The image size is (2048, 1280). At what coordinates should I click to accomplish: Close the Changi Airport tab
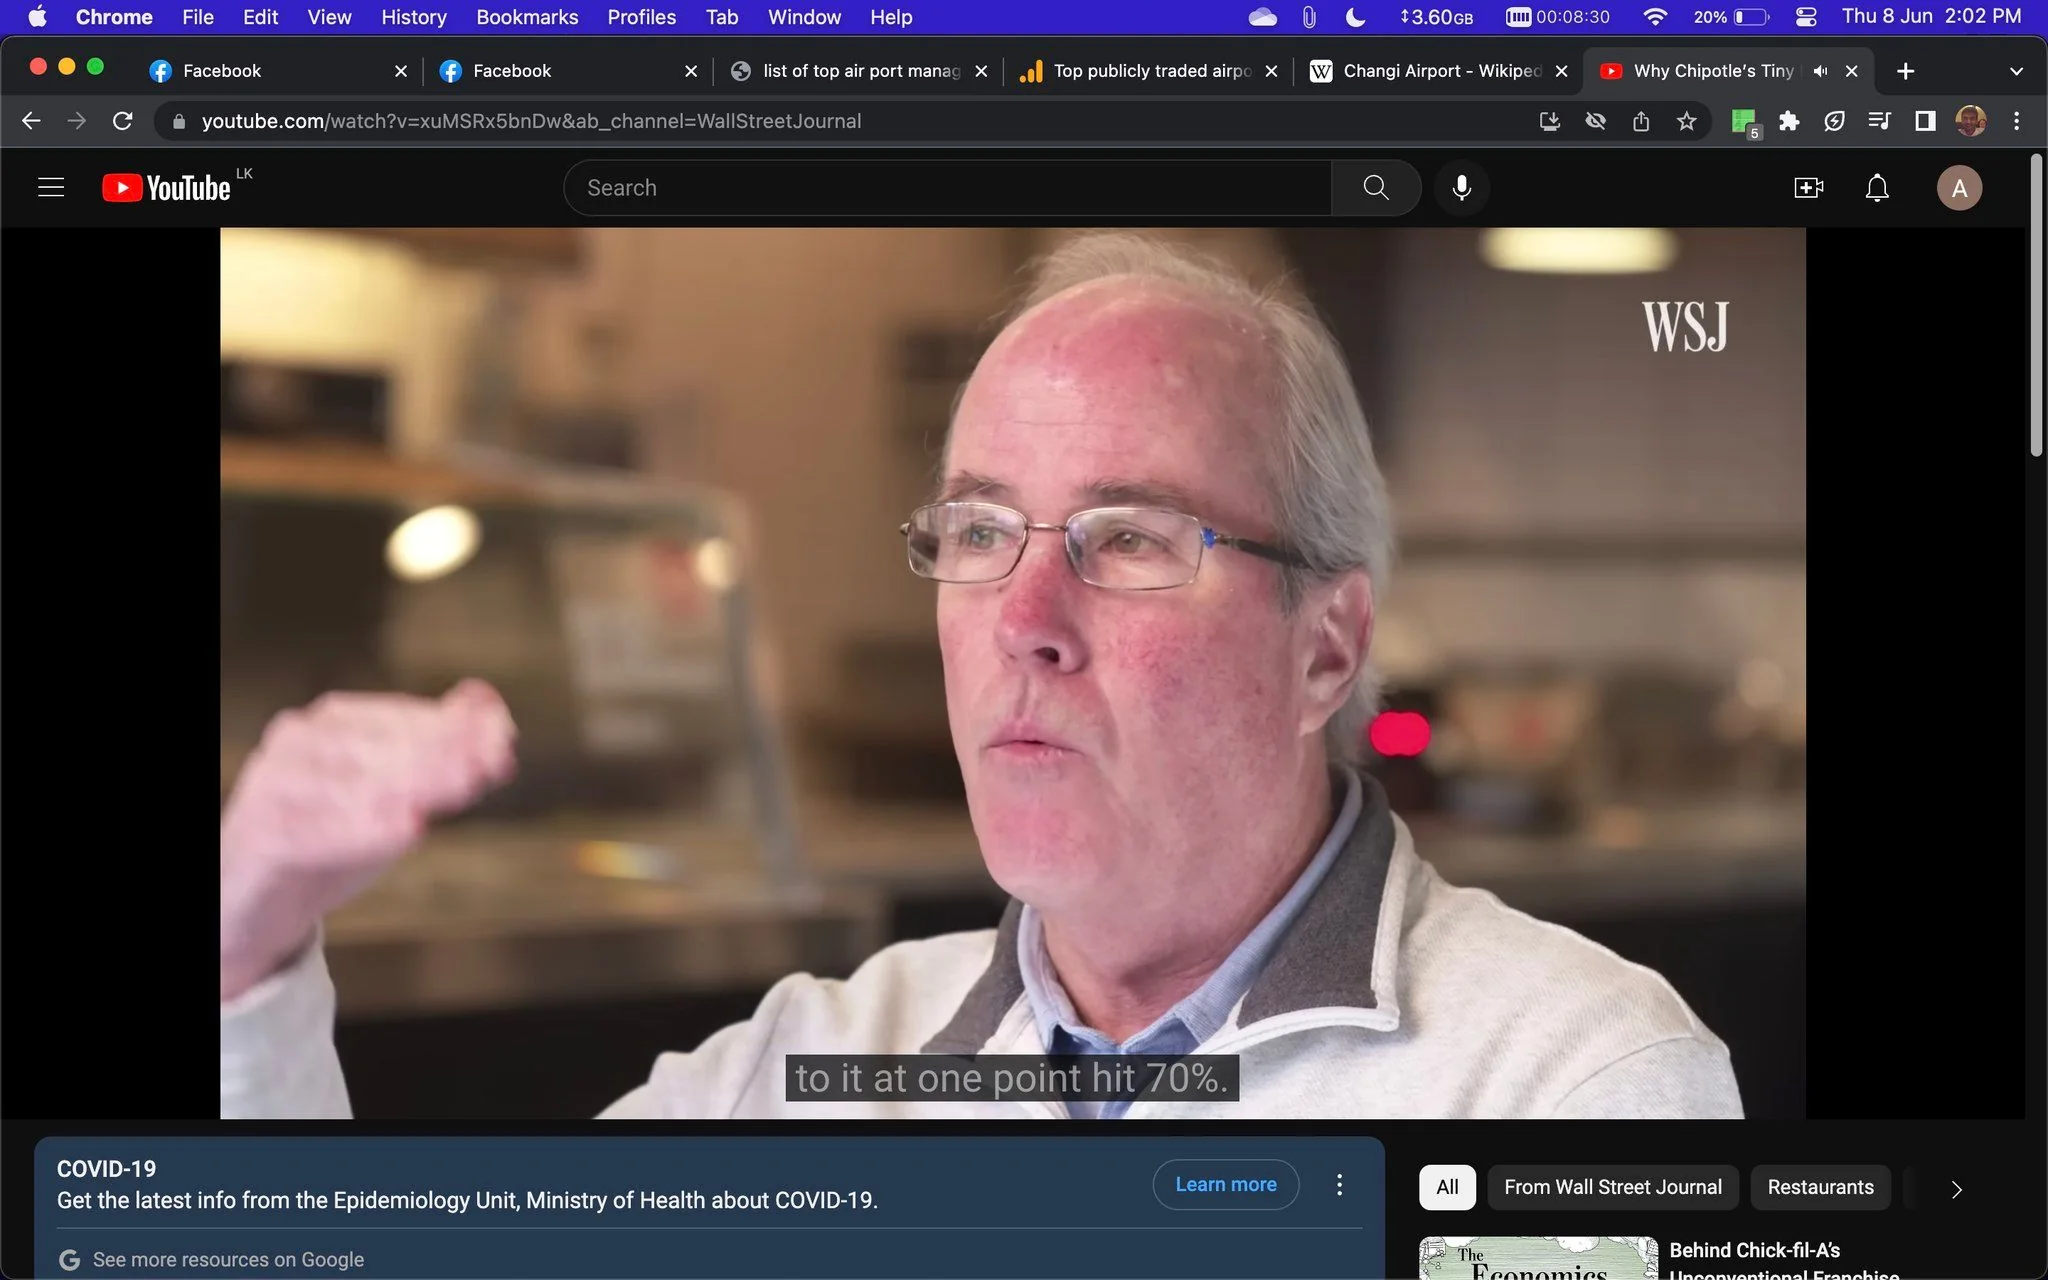coord(1561,71)
